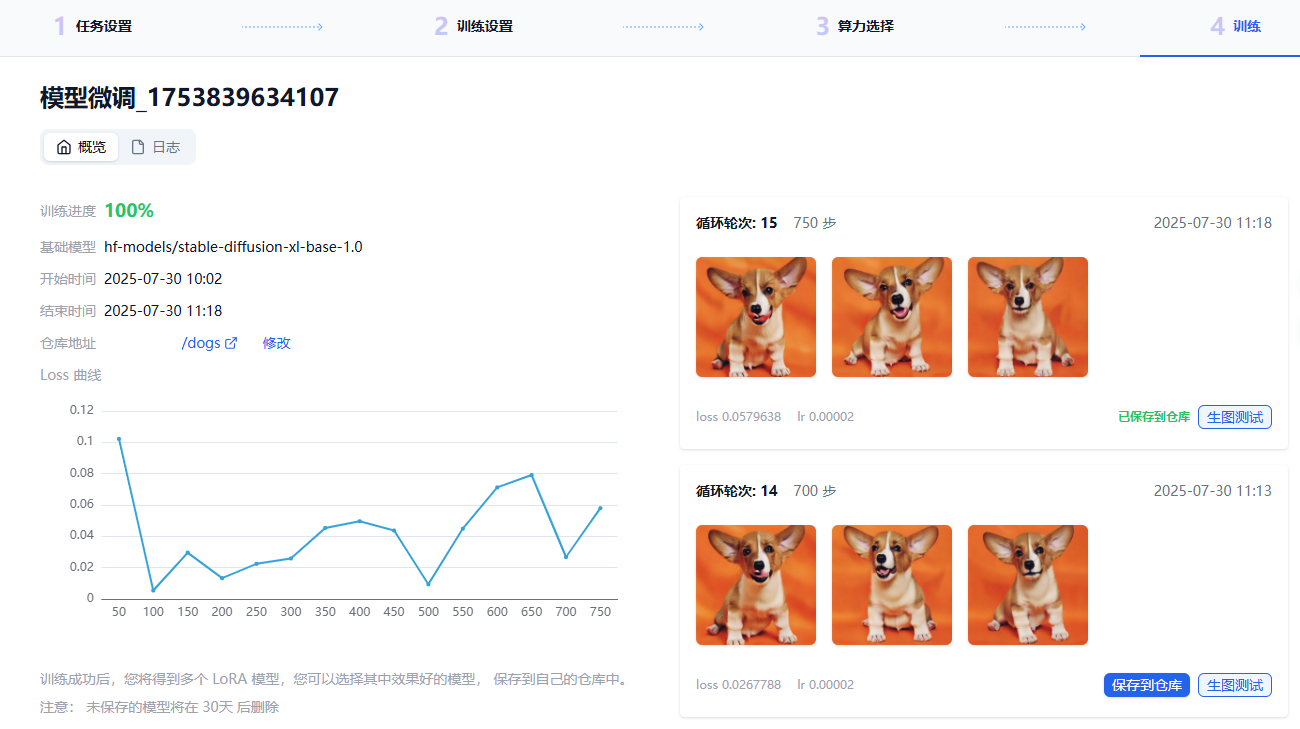Switch to the 日志 log tab
1300x729 pixels.
click(156, 147)
